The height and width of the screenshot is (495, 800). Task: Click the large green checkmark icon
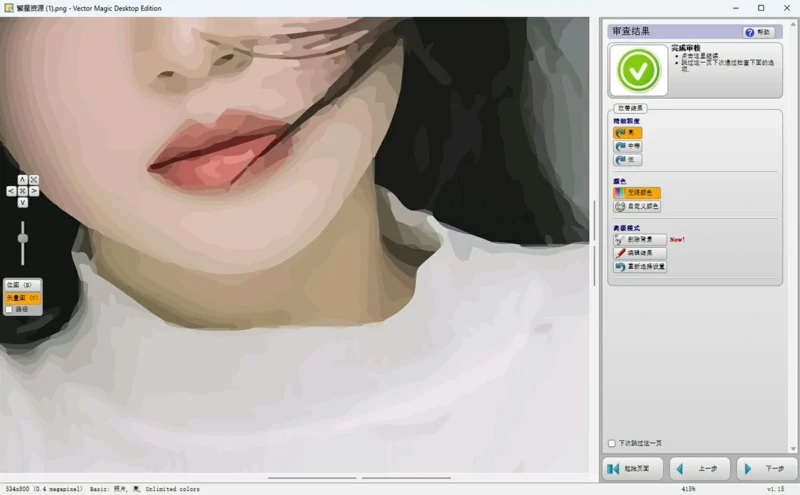coord(637,69)
